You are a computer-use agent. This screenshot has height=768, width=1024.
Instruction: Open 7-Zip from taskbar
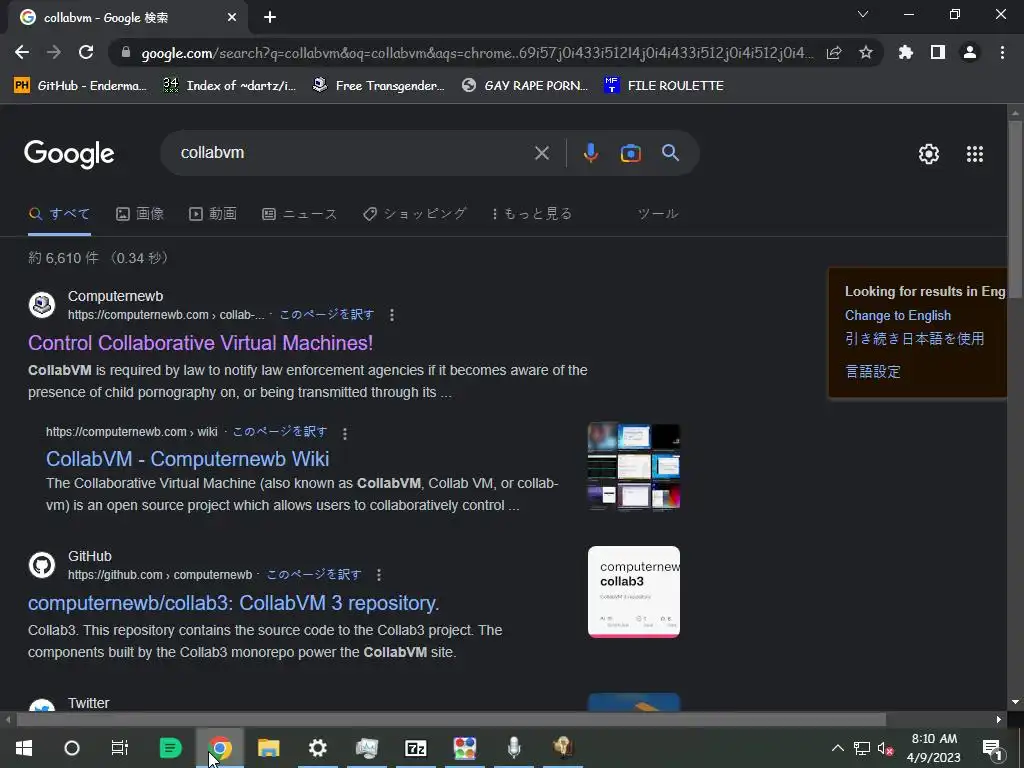coord(416,748)
